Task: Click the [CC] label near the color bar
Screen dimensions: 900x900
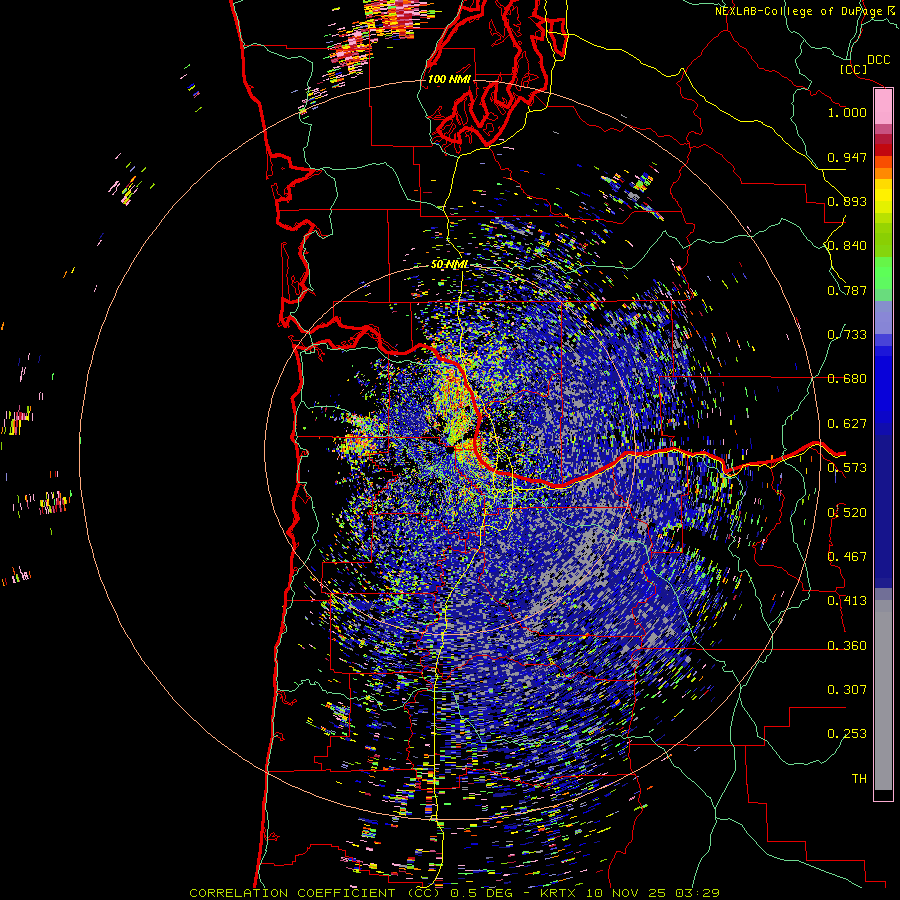Action: point(853,70)
